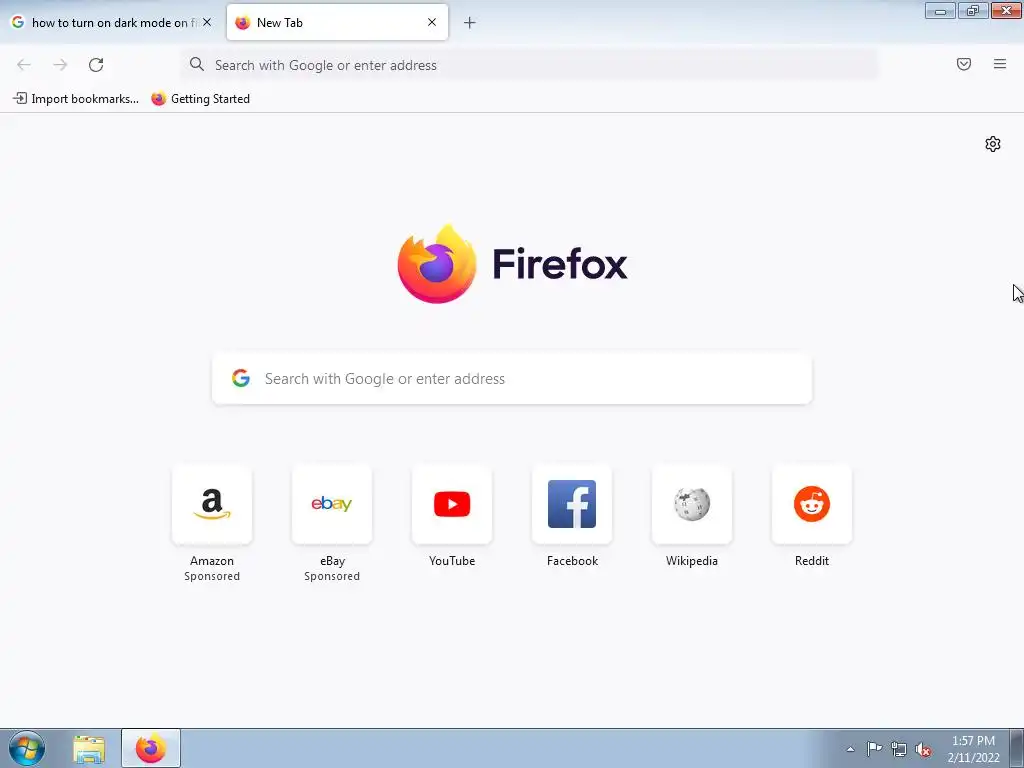Open Save to Pocket icon
Viewport: 1024px width, 768px height.
[964, 64]
